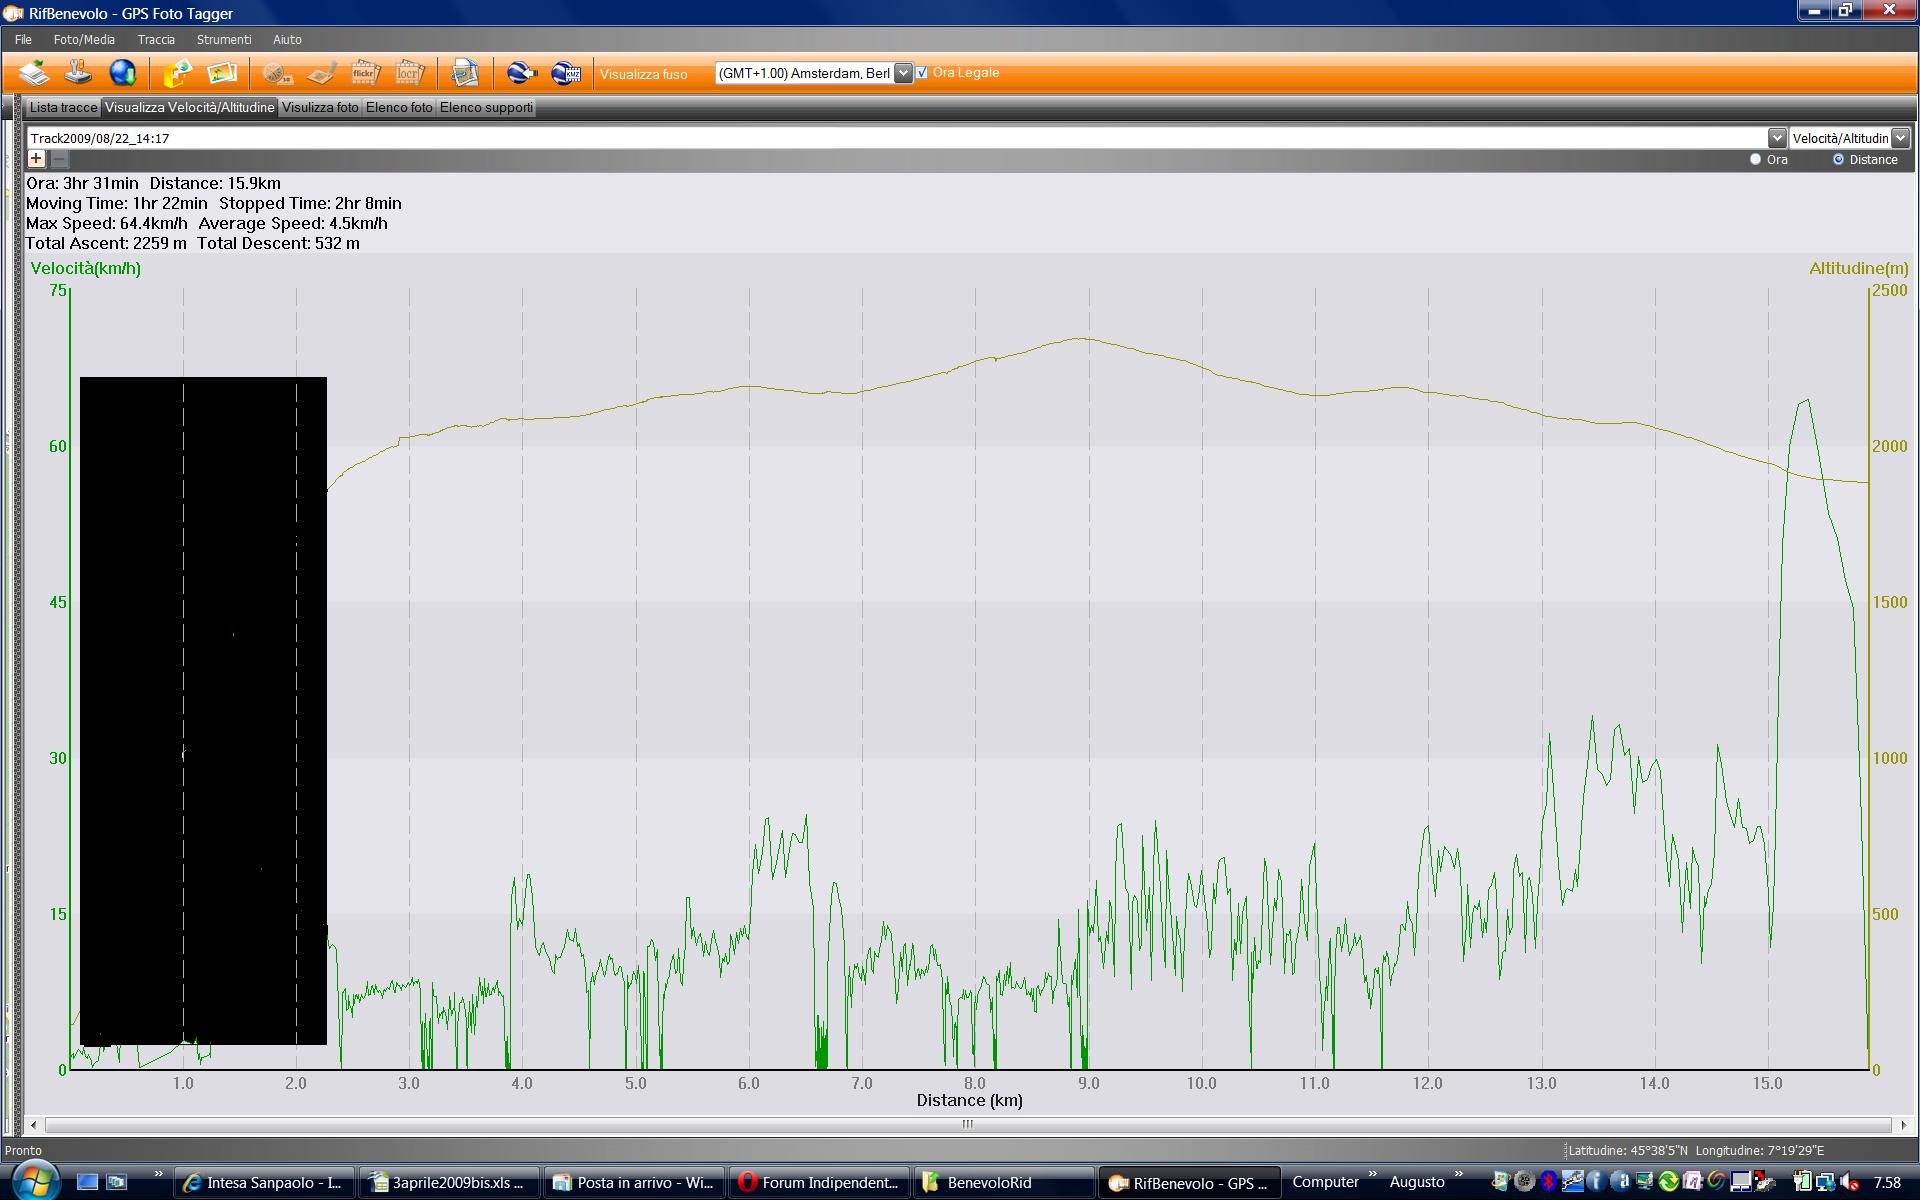Open the Aiuto menu
The image size is (1920, 1200).
(x=287, y=40)
